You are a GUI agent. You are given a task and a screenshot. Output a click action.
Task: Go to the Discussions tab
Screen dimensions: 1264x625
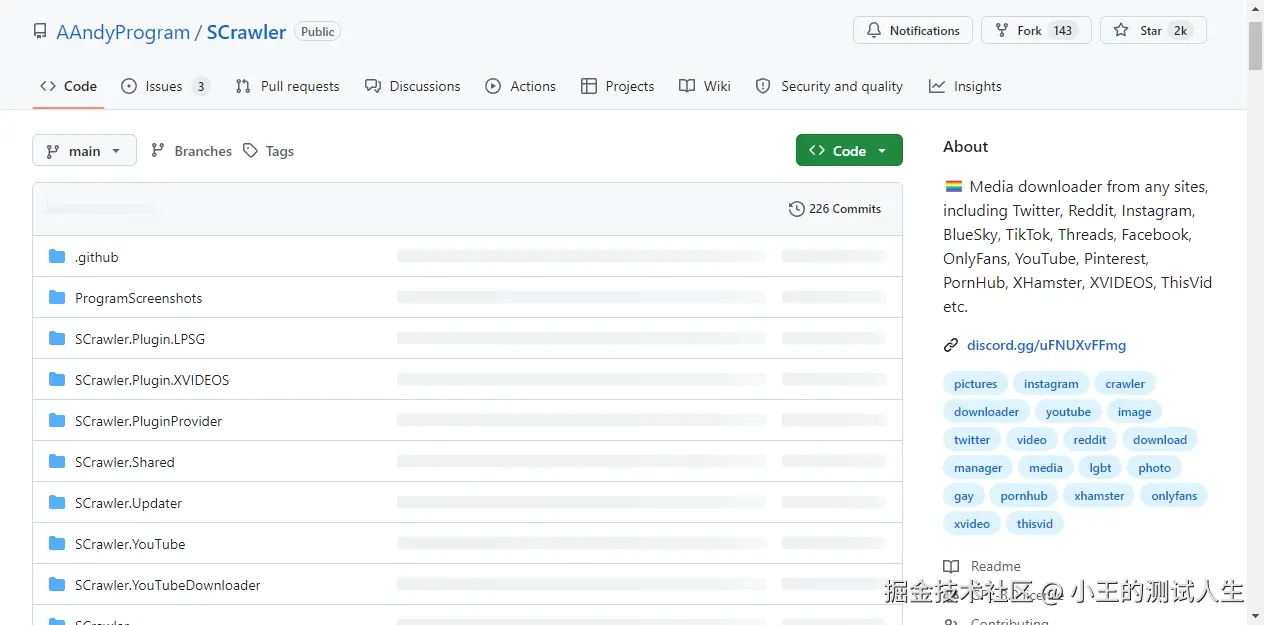pos(412,86)
